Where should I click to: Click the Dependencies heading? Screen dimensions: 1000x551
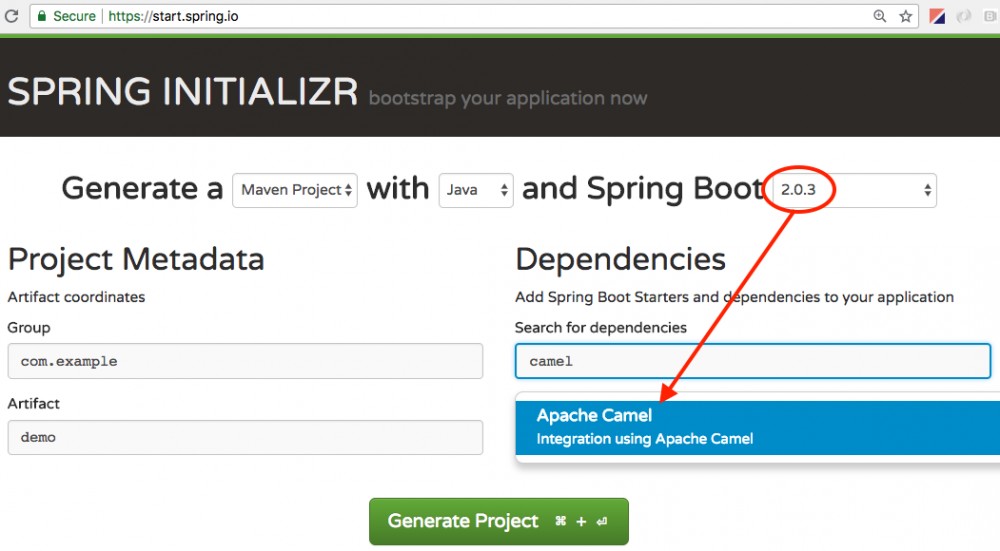(620, 259)
